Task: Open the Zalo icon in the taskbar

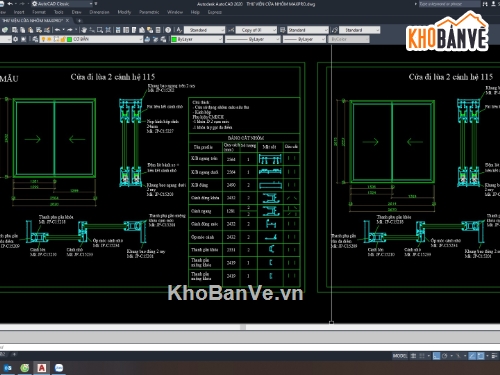Action: pos(59,368)
